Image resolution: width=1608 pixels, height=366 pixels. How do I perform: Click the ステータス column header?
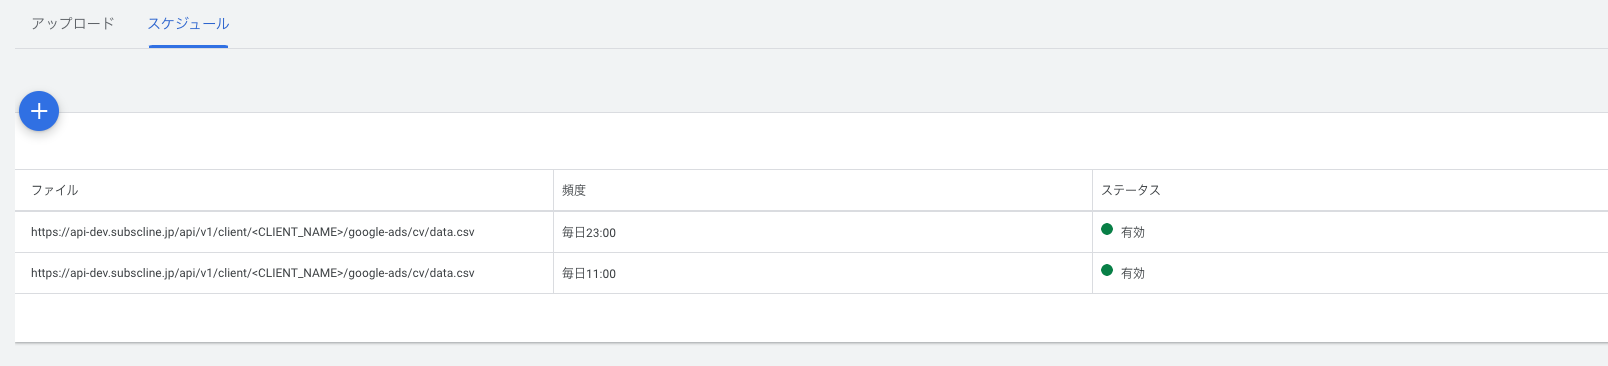pos(1131,190)
